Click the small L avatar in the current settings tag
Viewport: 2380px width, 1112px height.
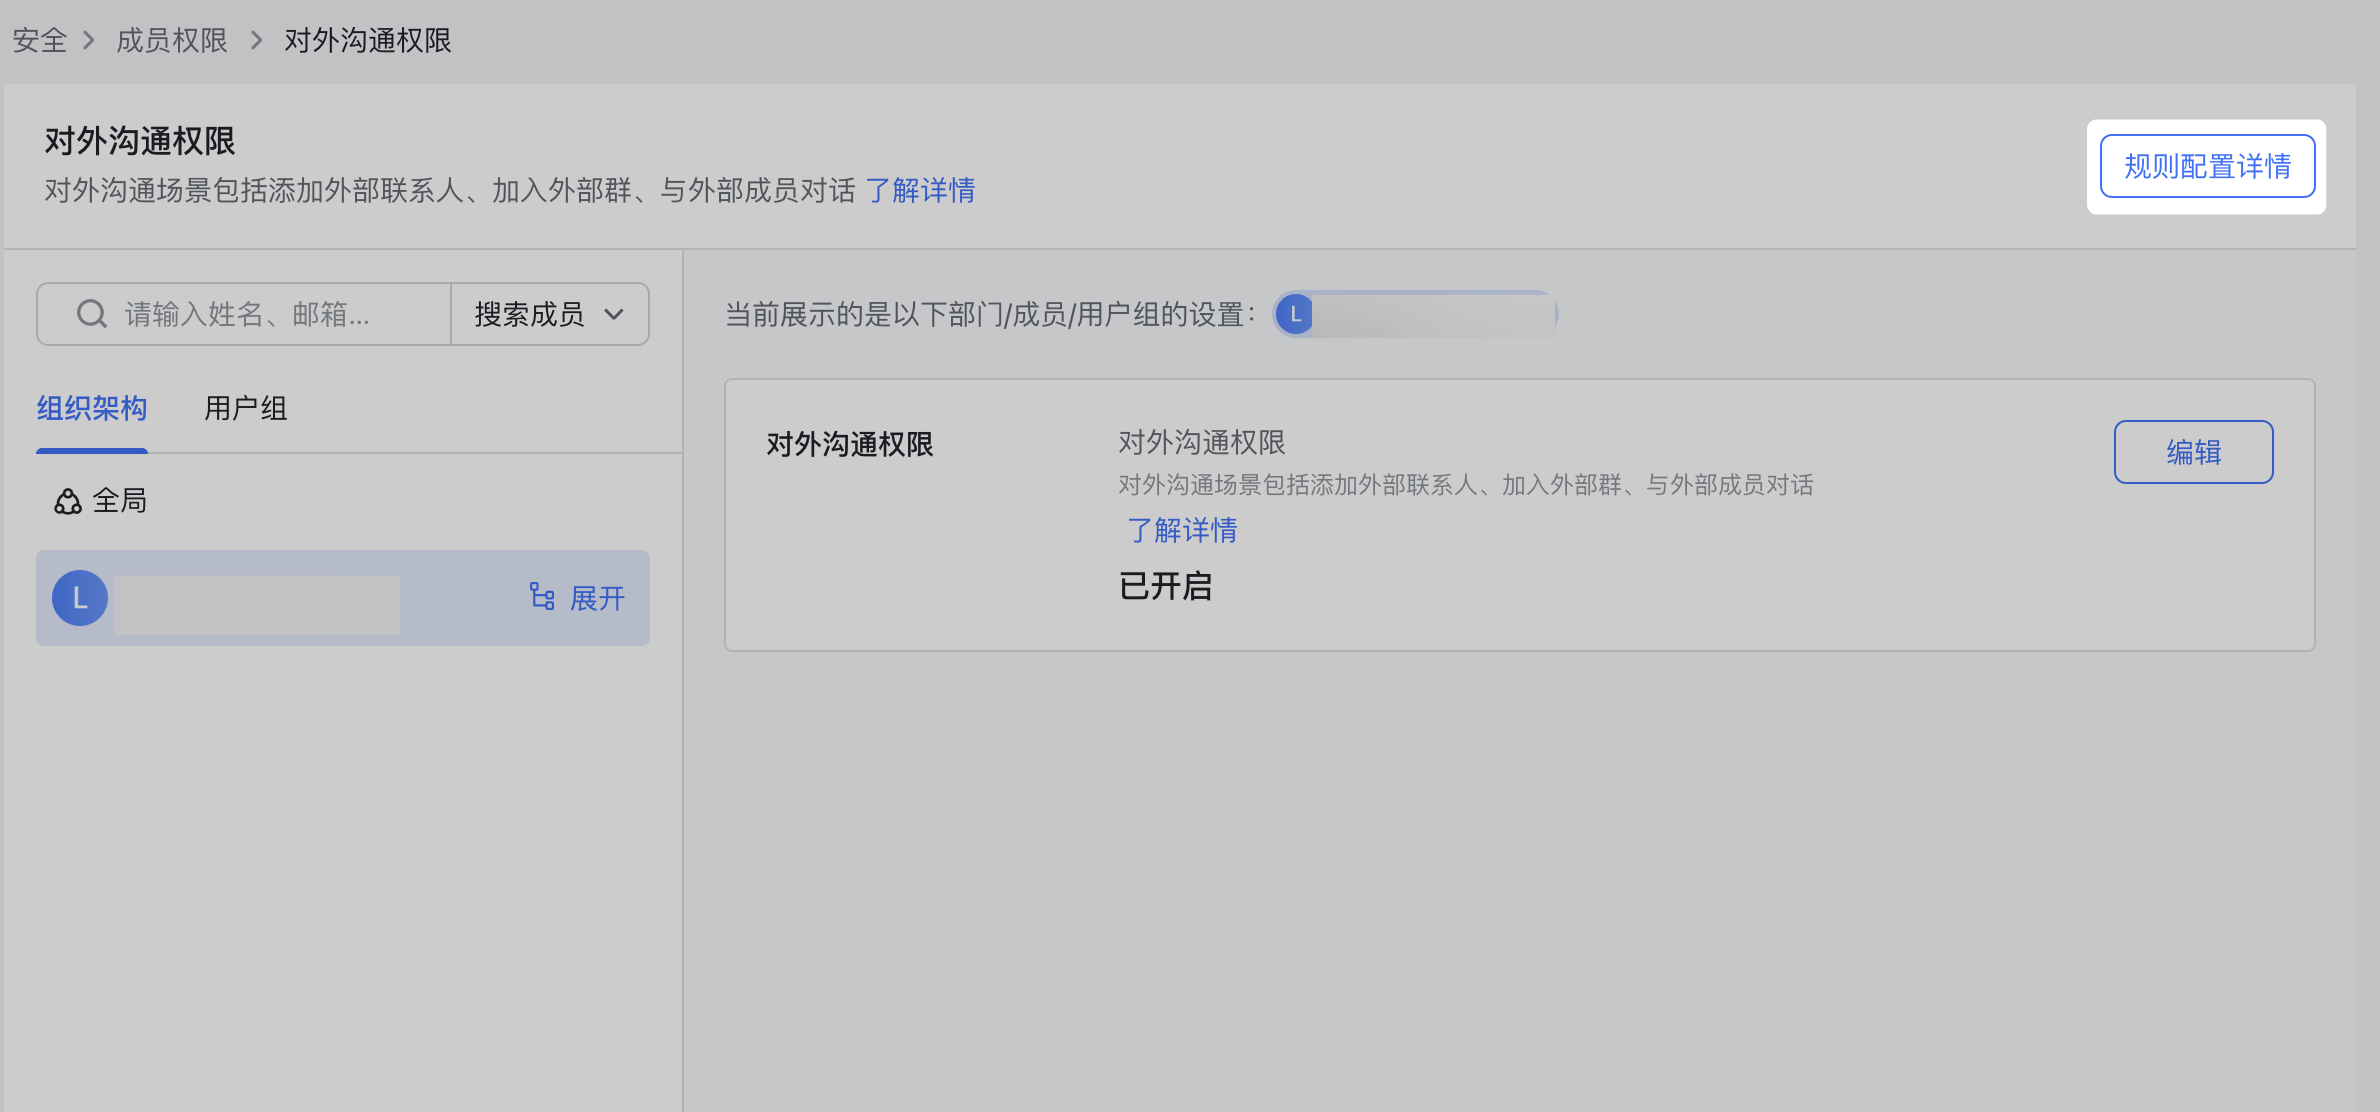[1295, 314]
